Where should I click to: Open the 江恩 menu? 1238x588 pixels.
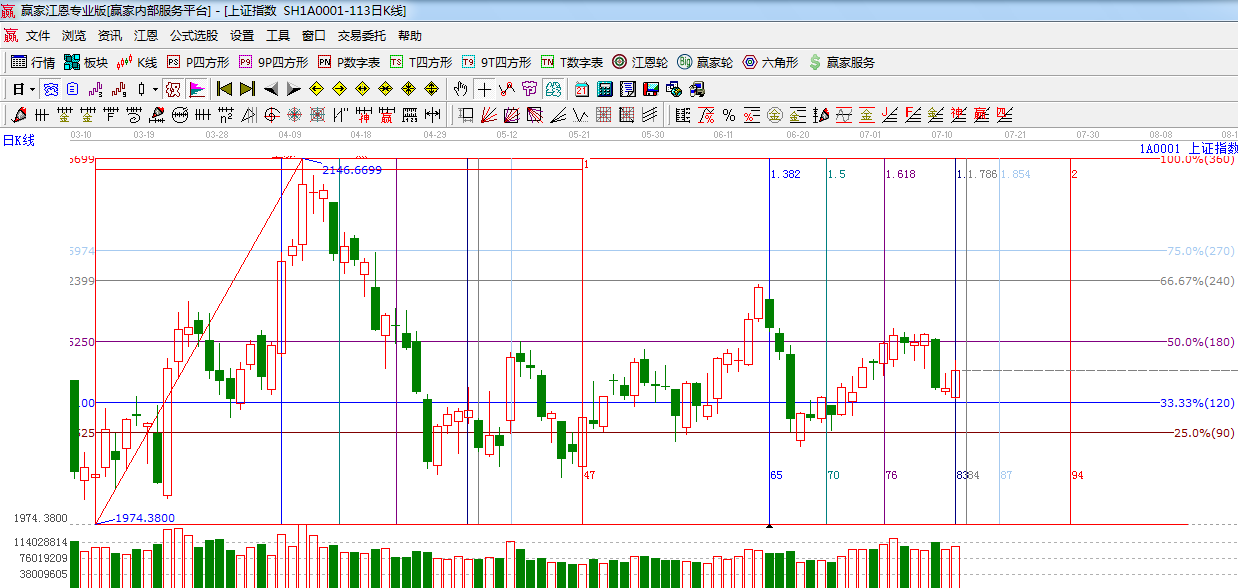point(146,36)
